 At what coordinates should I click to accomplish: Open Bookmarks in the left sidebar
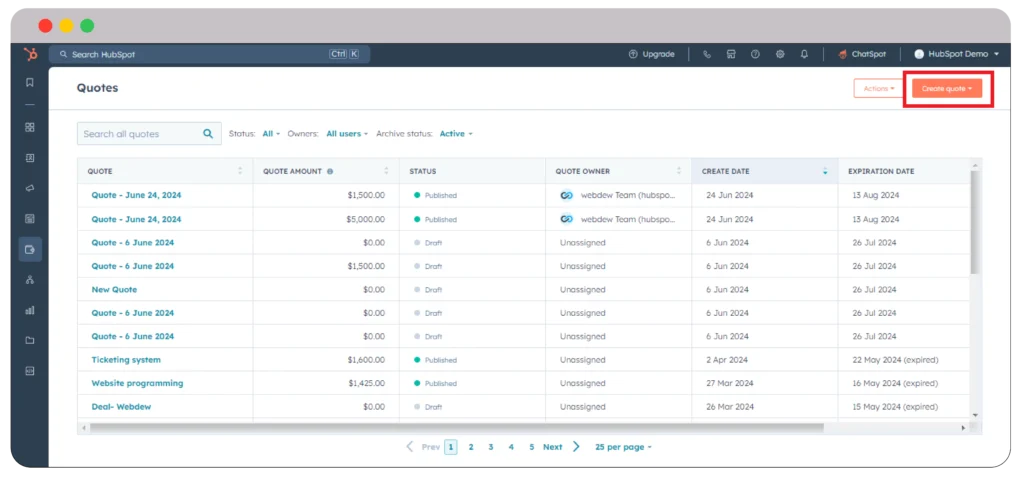click(x=30, y=82)
